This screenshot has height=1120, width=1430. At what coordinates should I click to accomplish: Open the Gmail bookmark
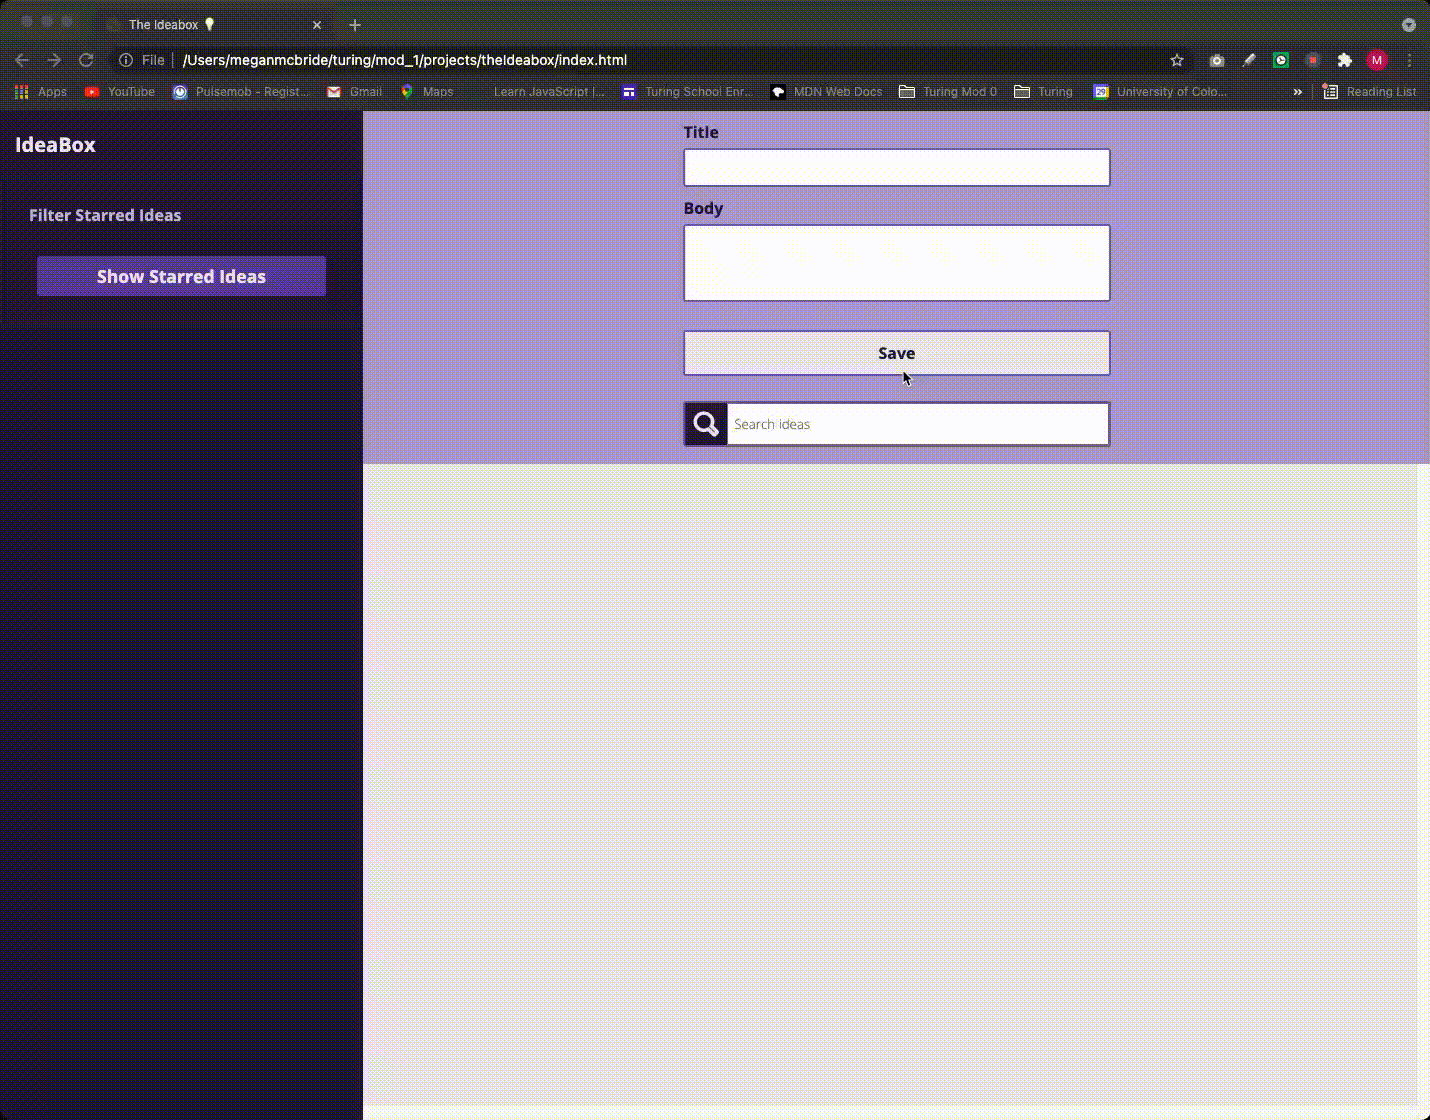[354, 91]
